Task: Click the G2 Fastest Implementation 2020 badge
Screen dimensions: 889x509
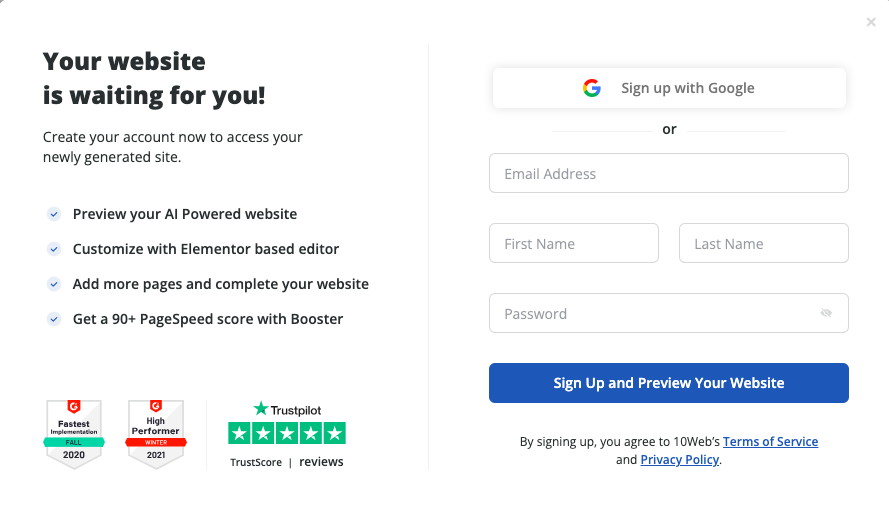Action: point(74,434)
